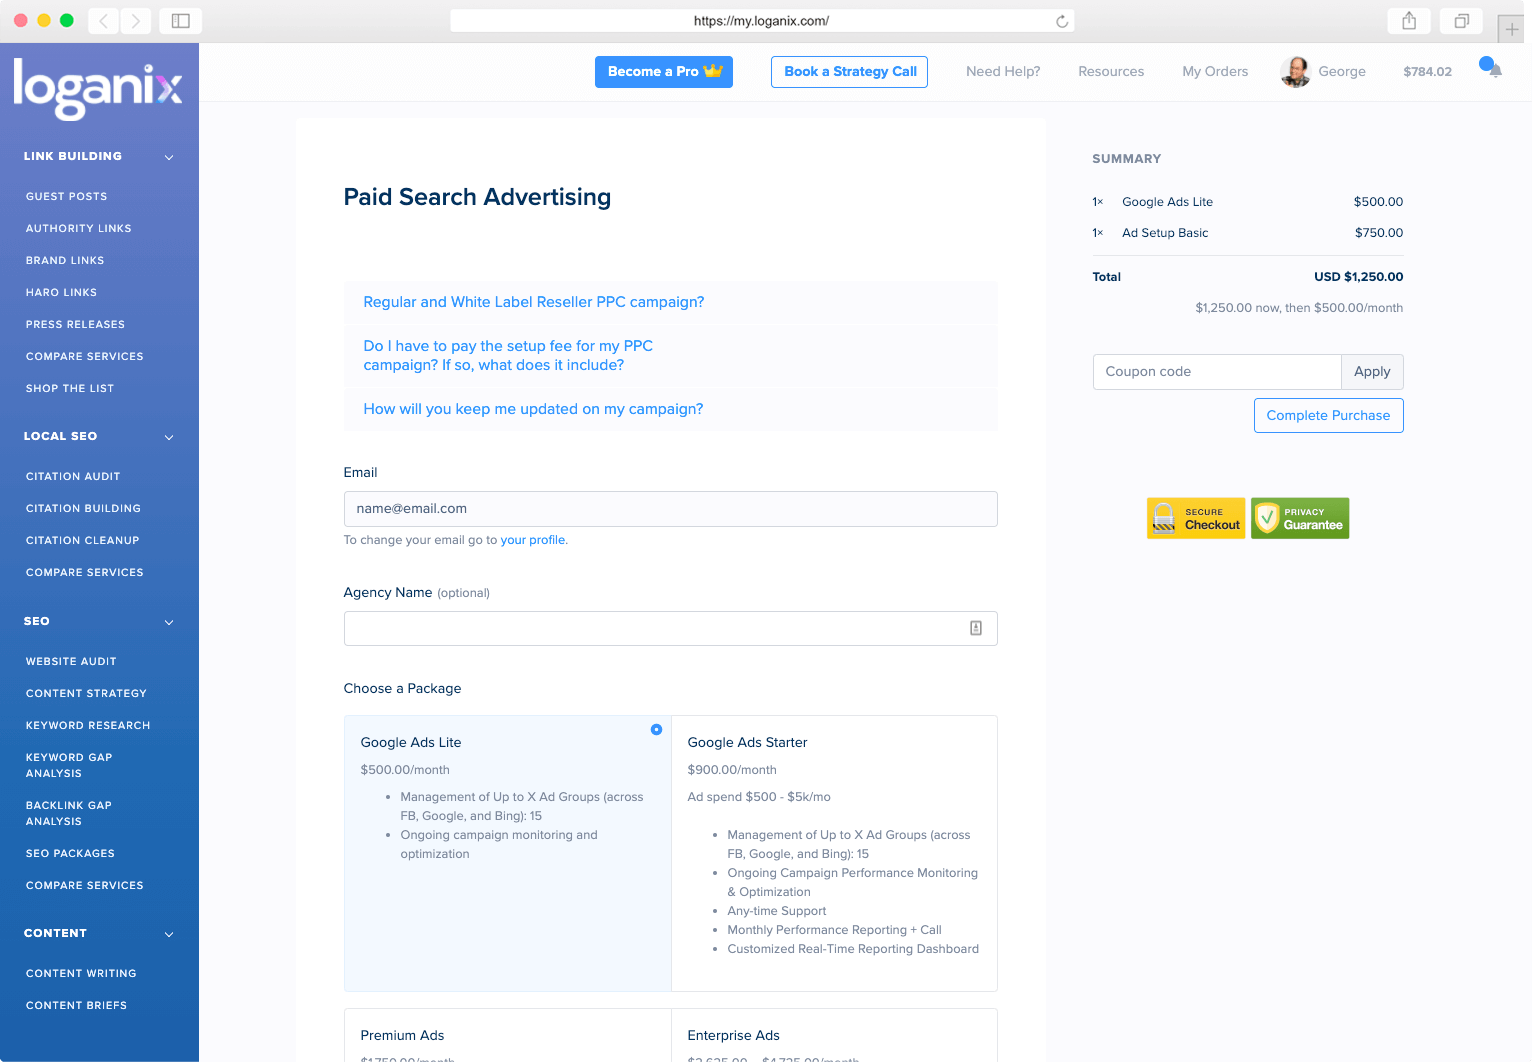Expand the setup fee FAQ question
The width and height of the screenshot is (1532, 1062).
pos(508,355)
